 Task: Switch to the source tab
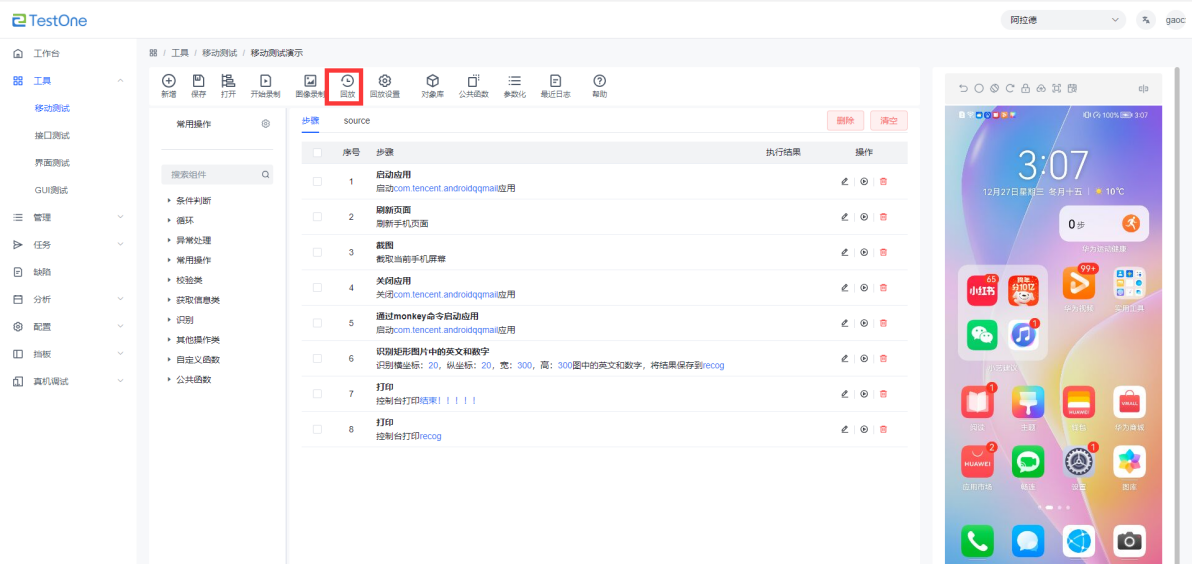pos(357,121)
